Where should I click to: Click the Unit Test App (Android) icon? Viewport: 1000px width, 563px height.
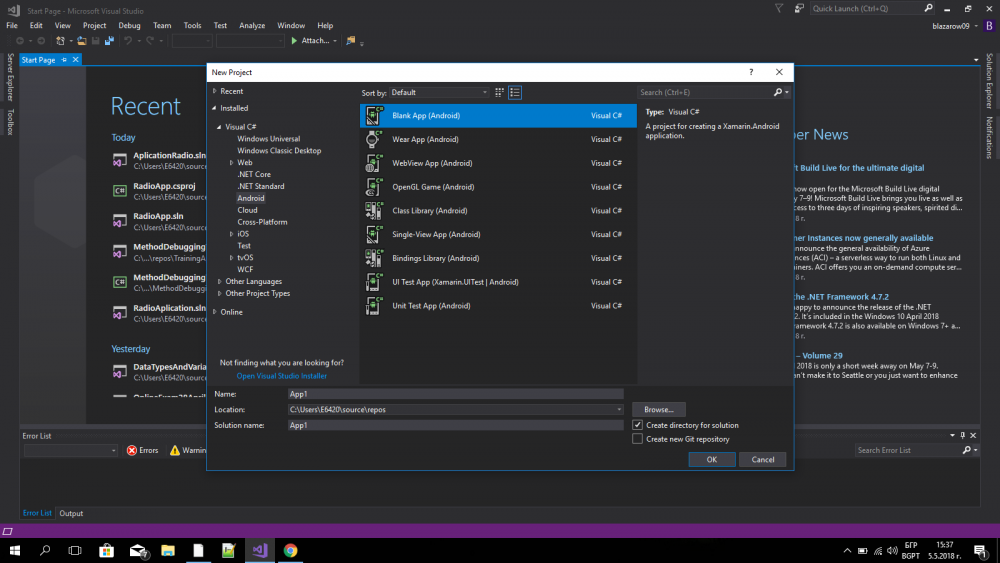click(374, 305)
